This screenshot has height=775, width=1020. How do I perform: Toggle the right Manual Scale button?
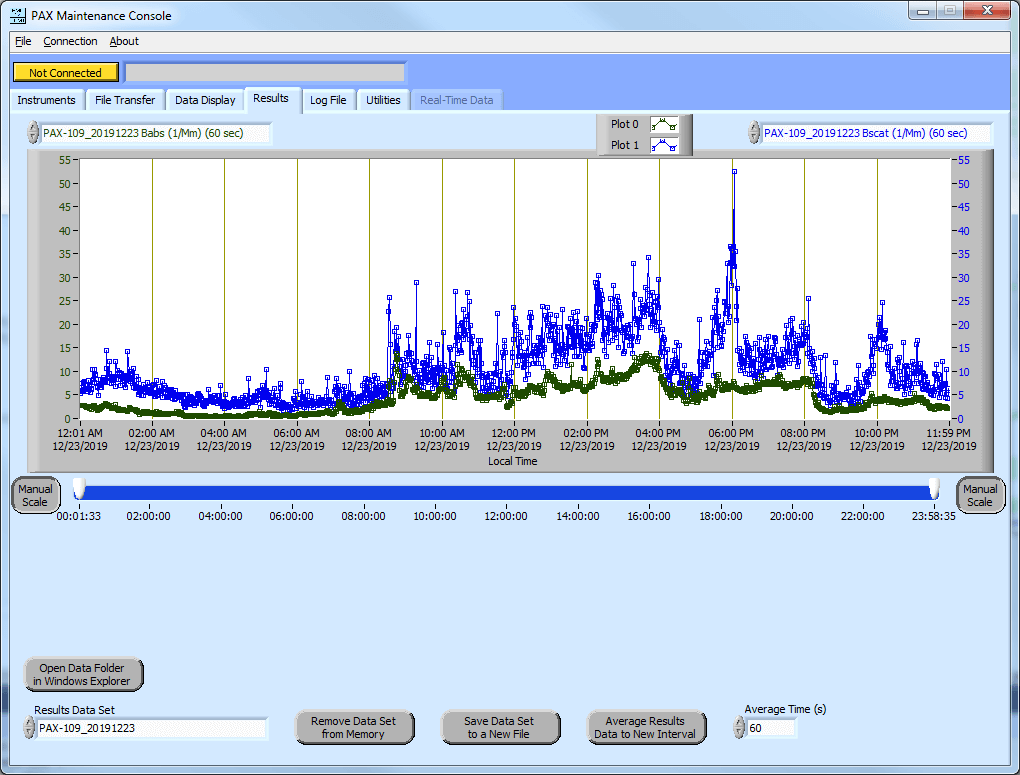tap(980, 495)
